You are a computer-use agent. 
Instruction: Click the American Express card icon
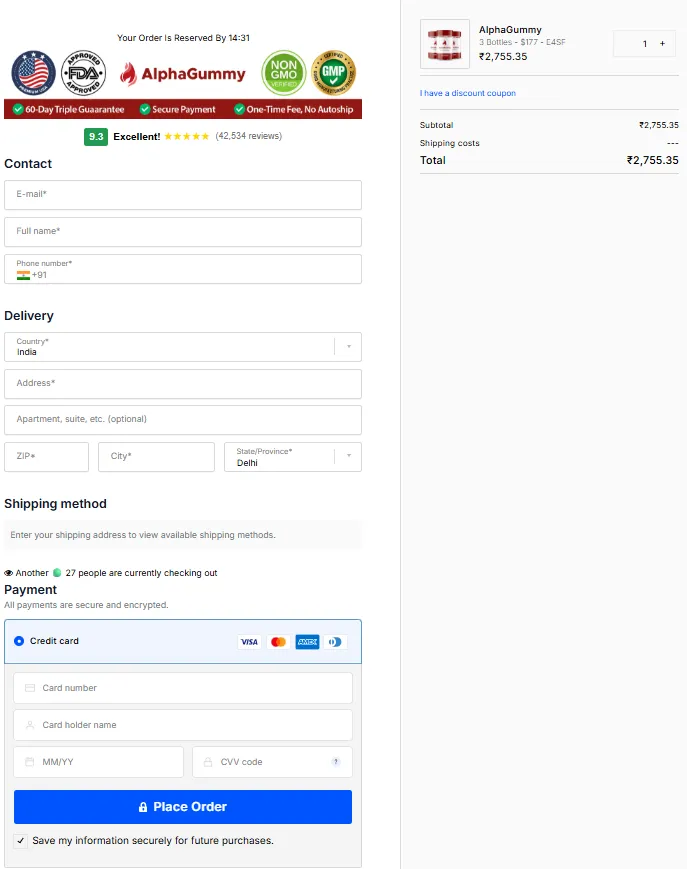click(307, 642)
